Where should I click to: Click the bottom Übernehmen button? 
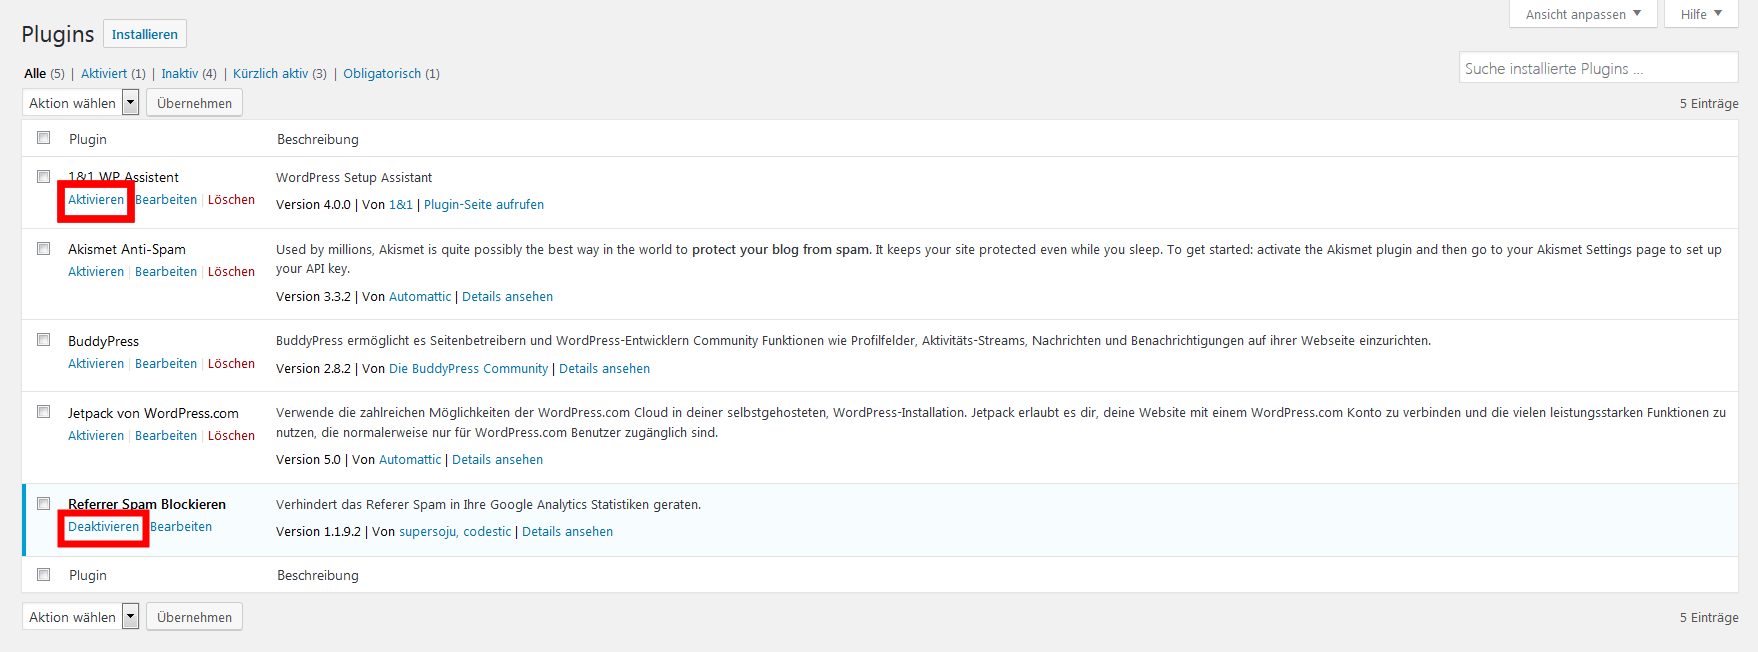(x=194, y=617)
